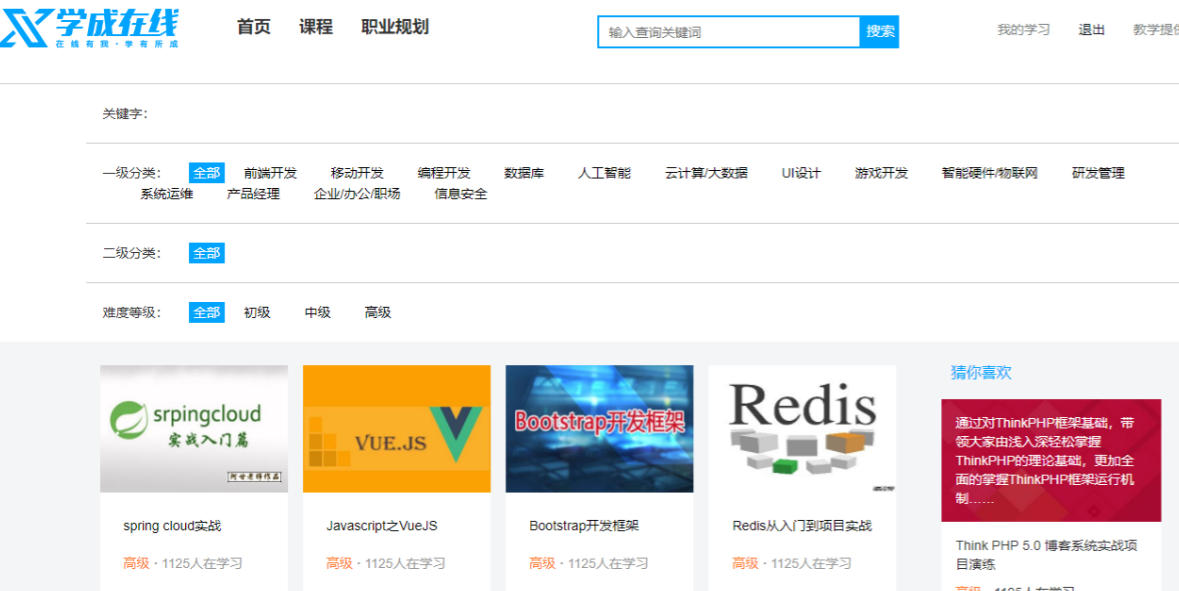Open Think PHP 5.0 博客系统实战项目演练
This screenshot has width=1179, height=591.
coord(1047,555)
